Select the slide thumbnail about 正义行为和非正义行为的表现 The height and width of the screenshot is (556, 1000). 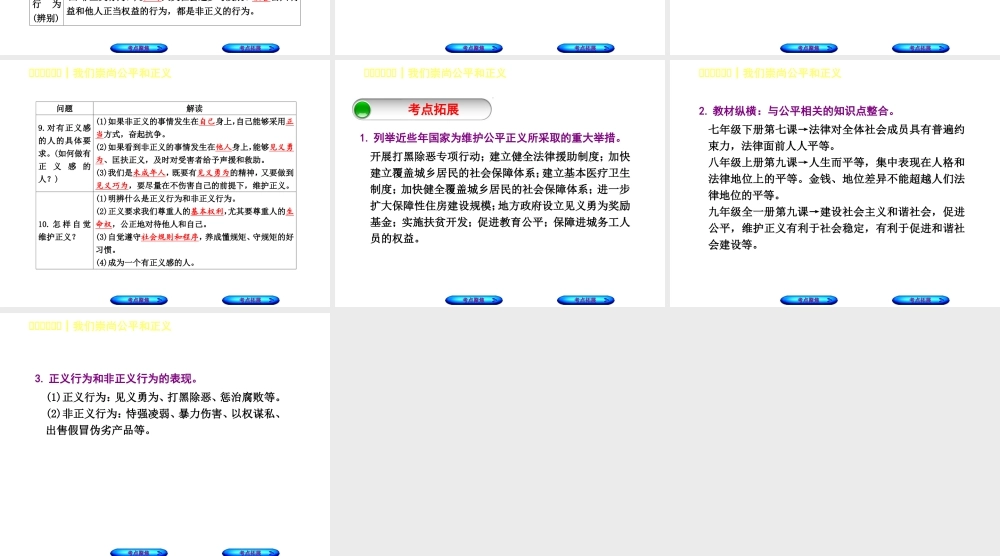165,434
